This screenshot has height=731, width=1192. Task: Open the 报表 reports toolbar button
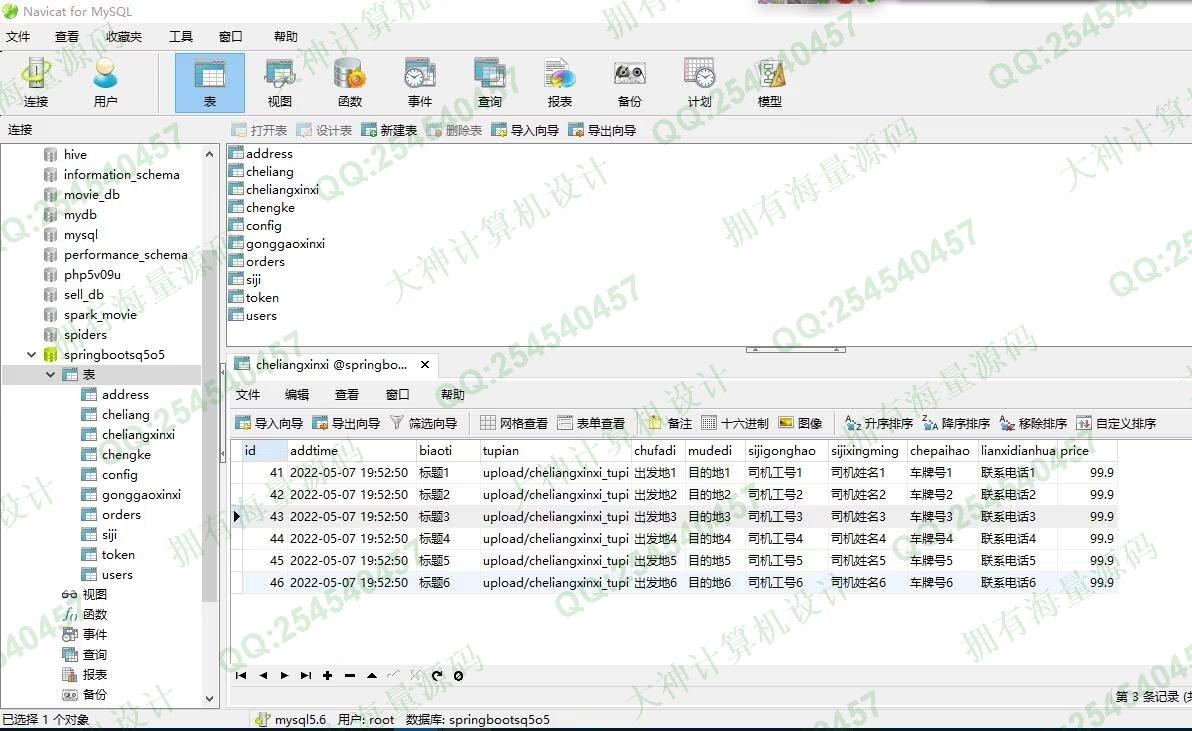560,82
